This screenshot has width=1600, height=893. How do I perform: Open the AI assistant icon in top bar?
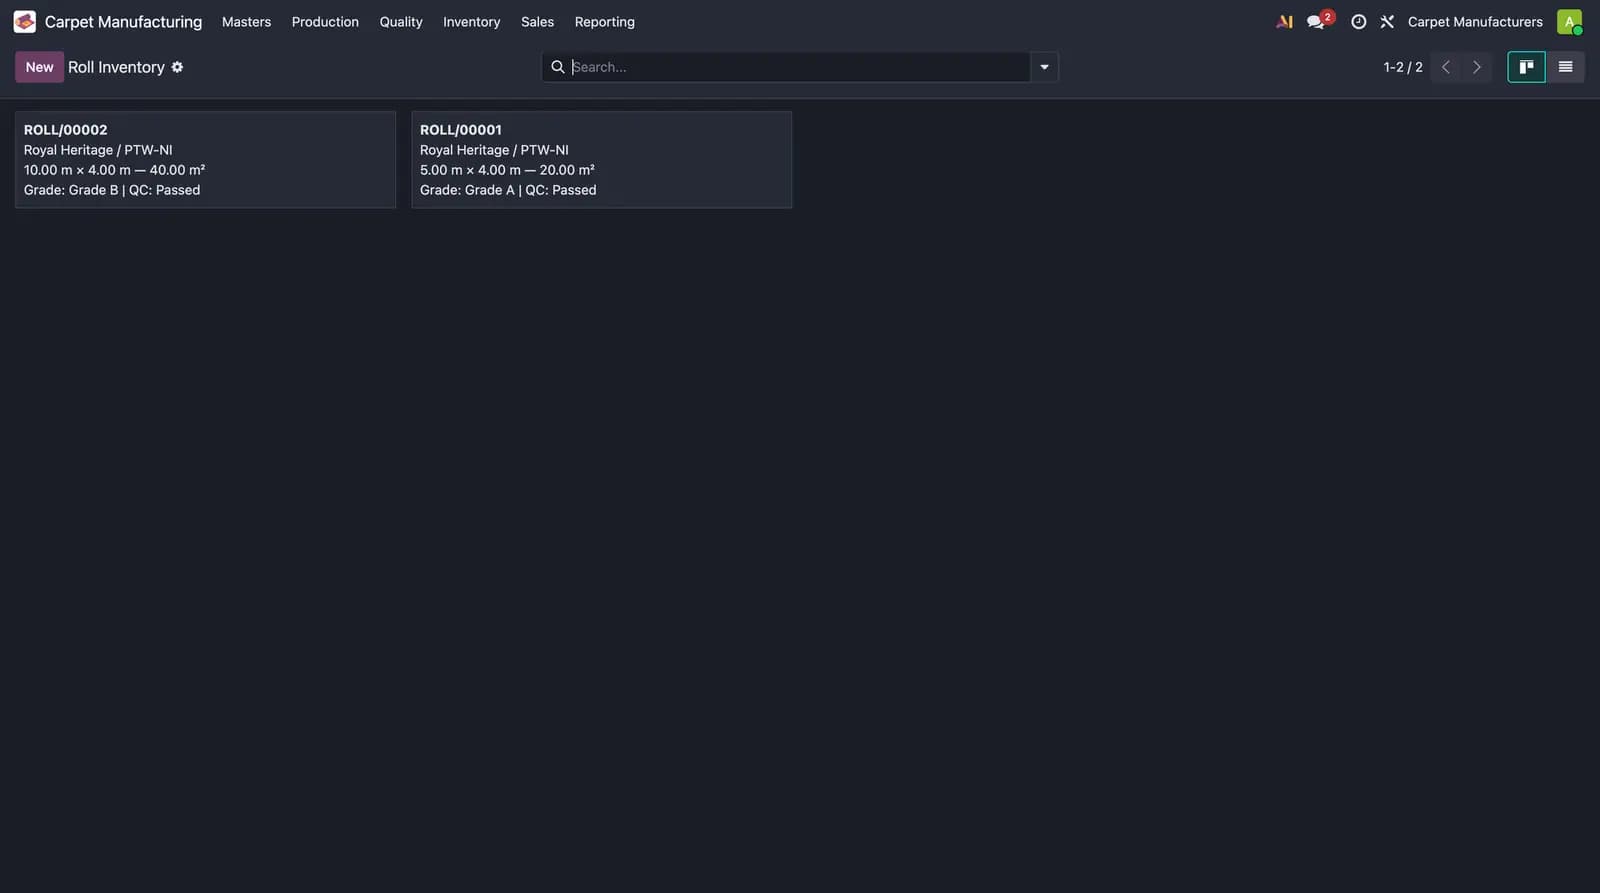coord(1285,21)
